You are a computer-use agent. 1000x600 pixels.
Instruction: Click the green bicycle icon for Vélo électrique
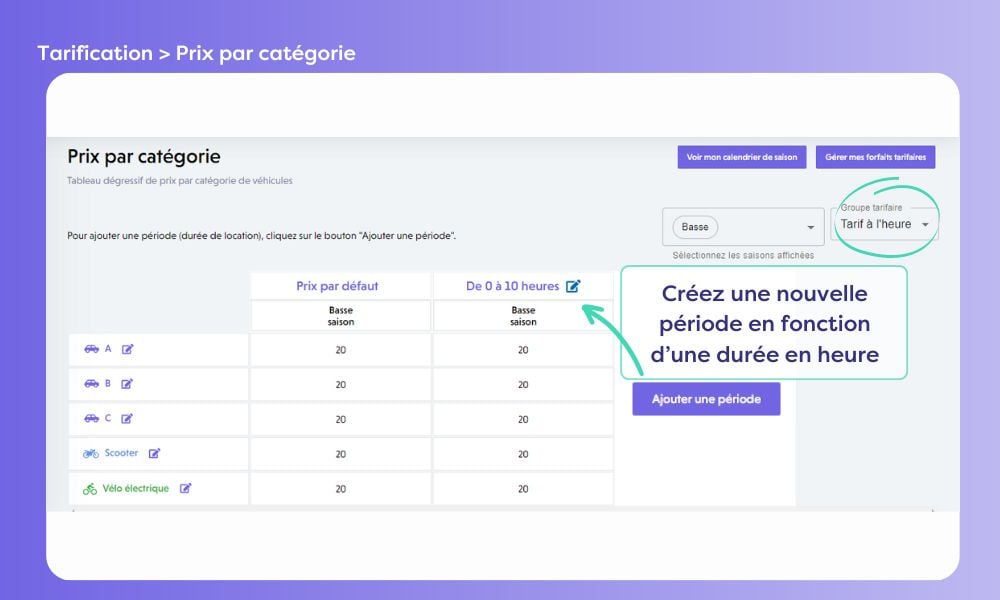[90, 489]
